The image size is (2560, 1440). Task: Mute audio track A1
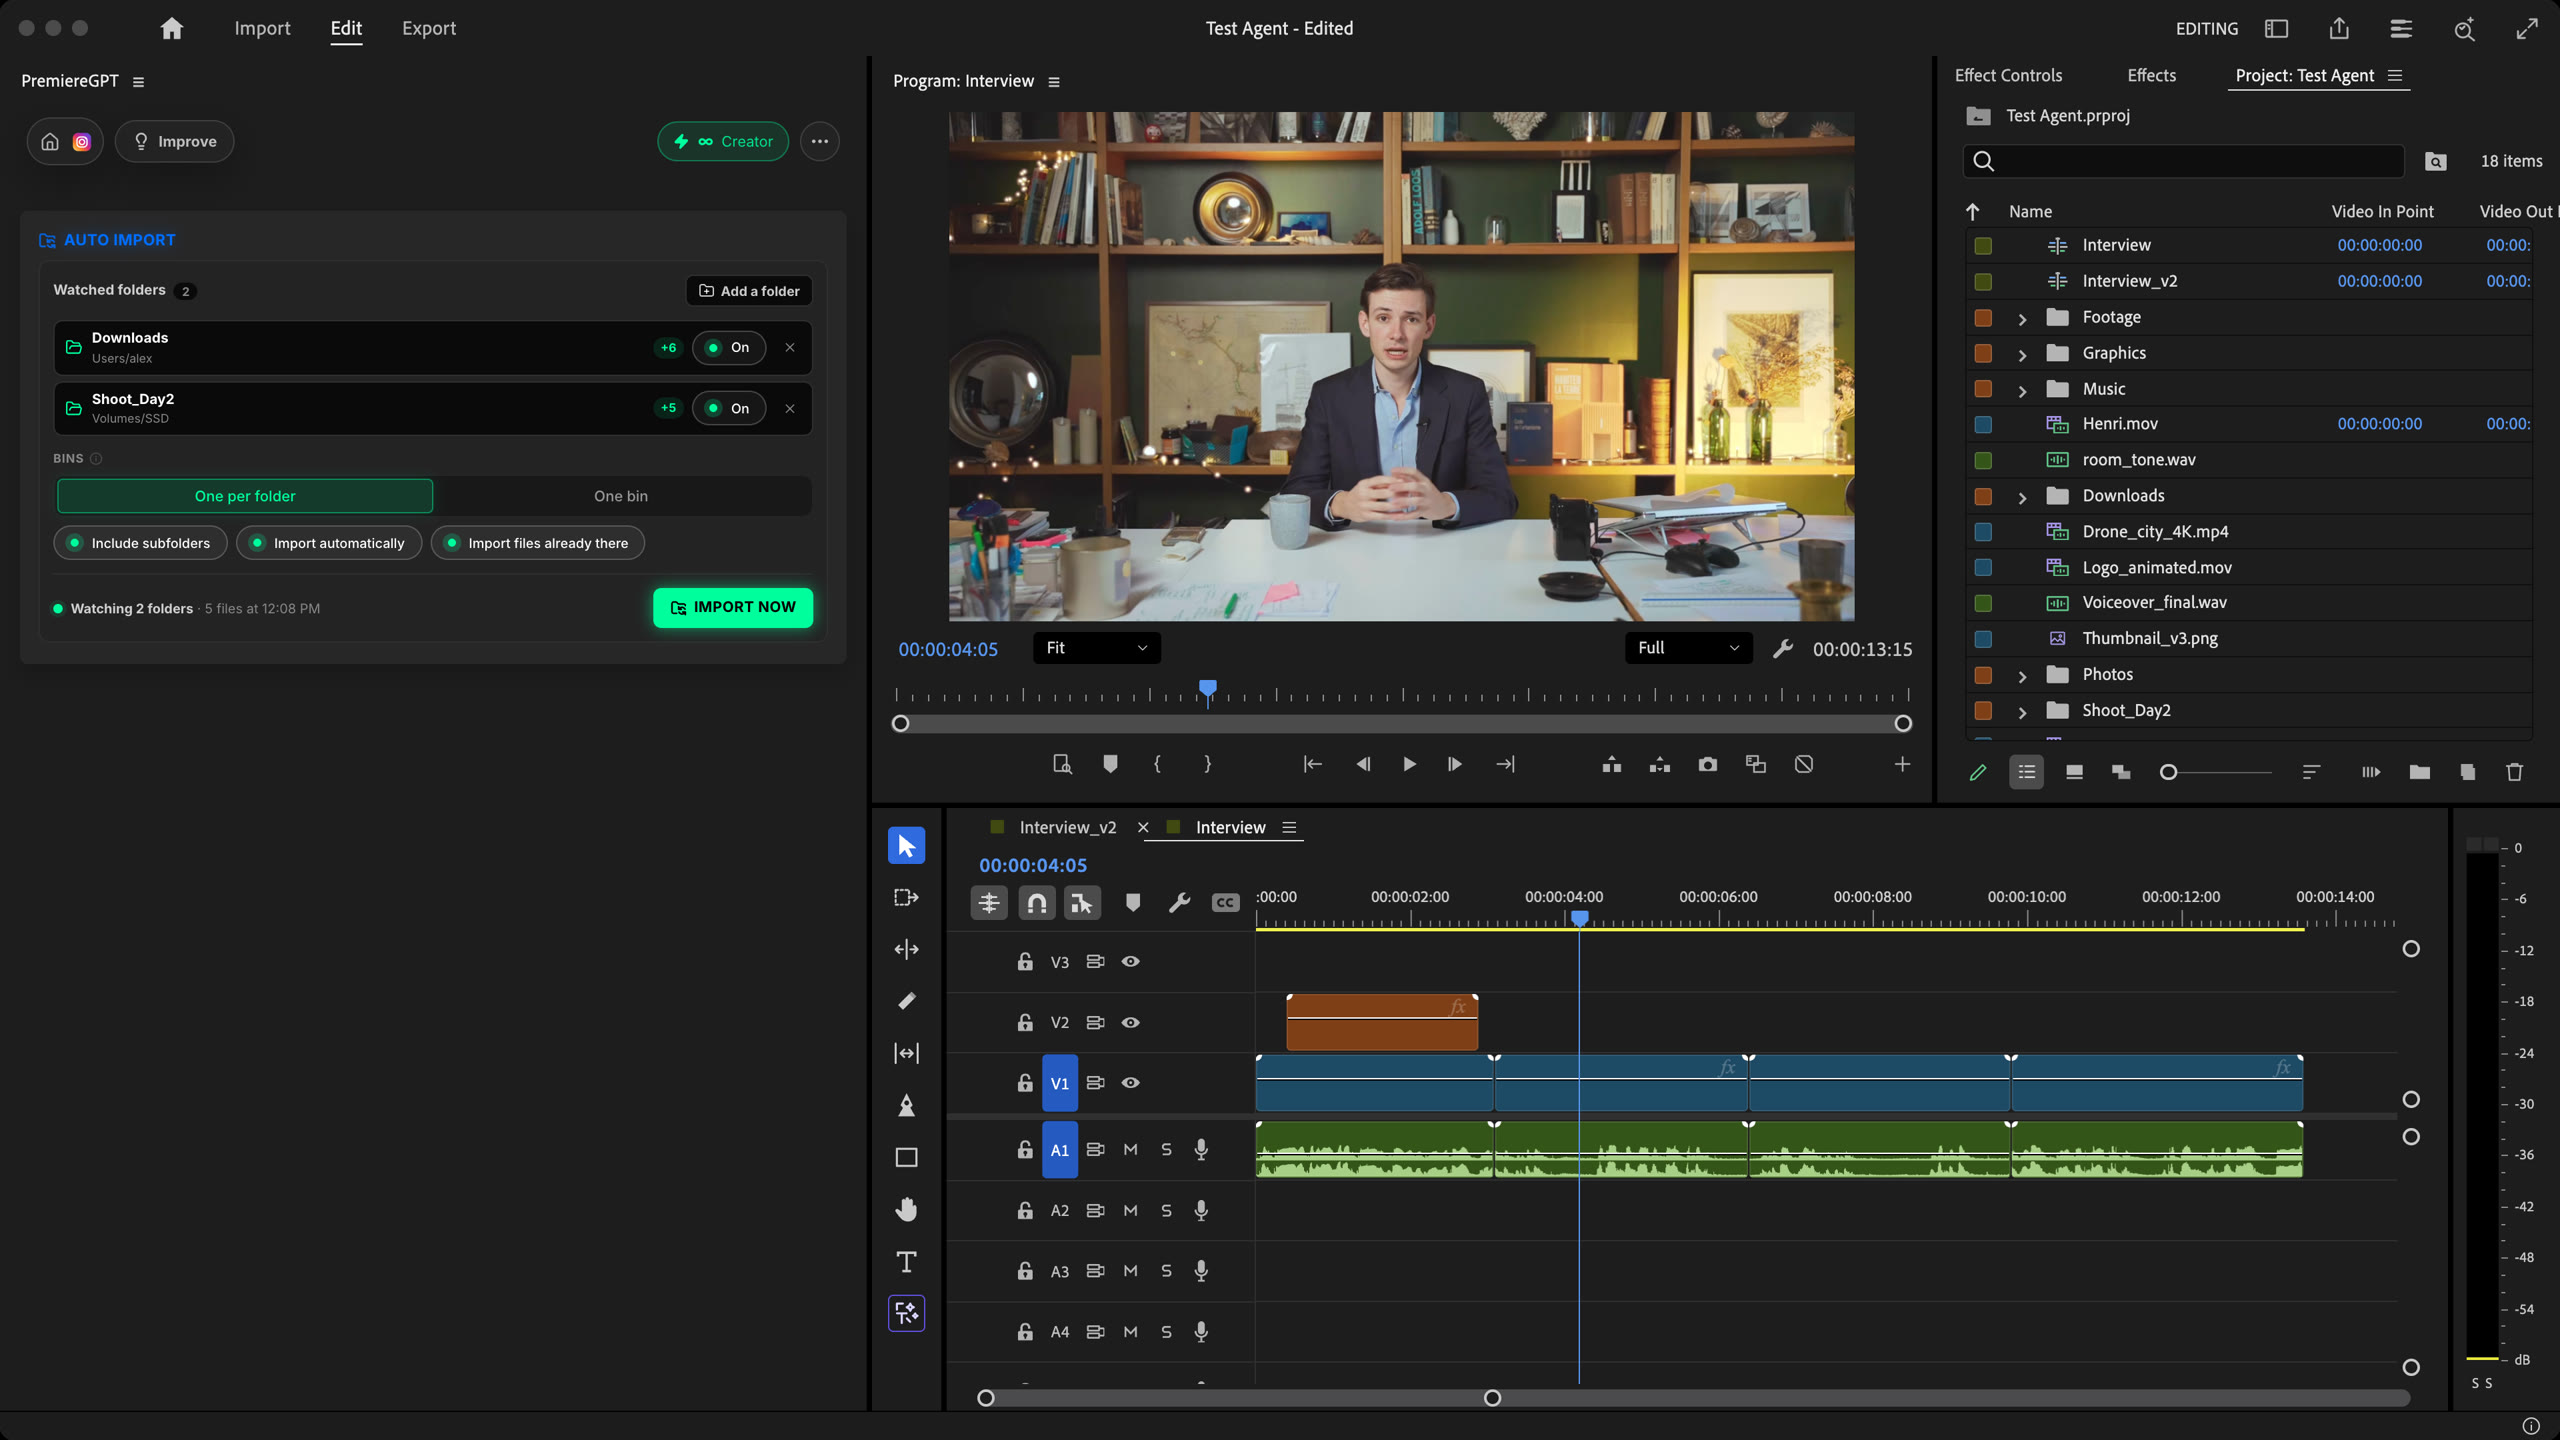coord(1130,1149)
